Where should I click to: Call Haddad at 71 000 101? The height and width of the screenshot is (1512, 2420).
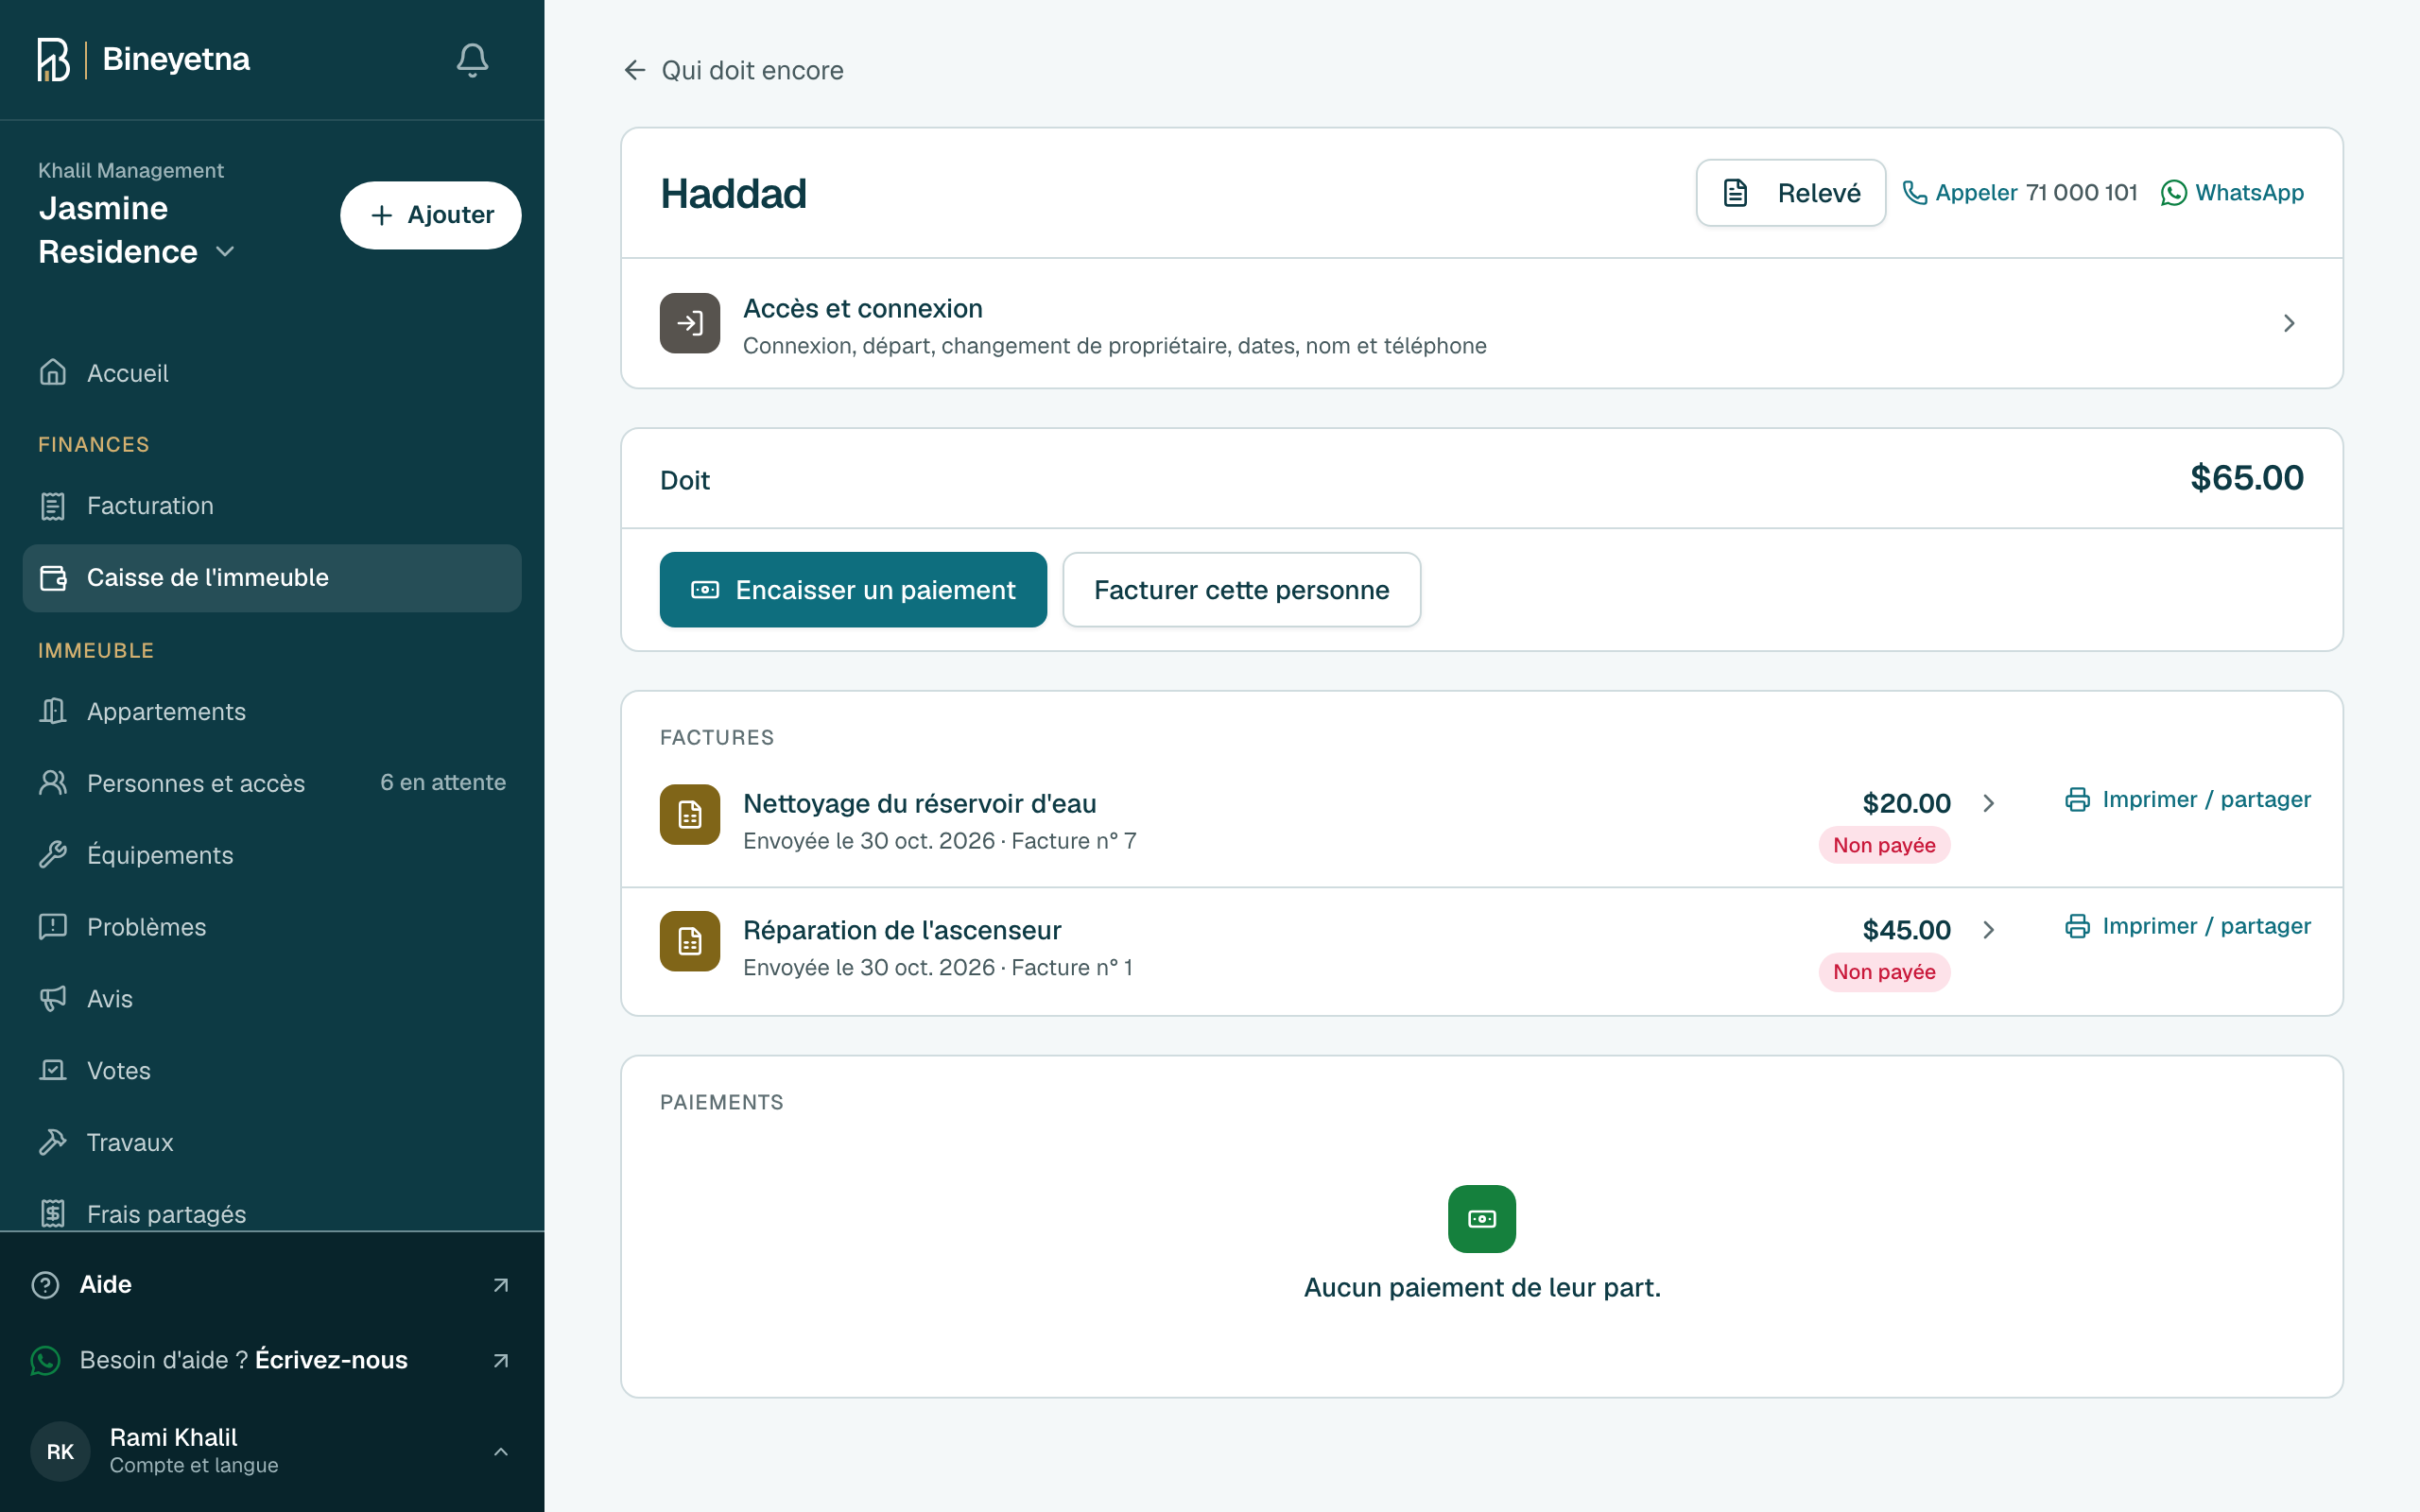point(2020,193)
